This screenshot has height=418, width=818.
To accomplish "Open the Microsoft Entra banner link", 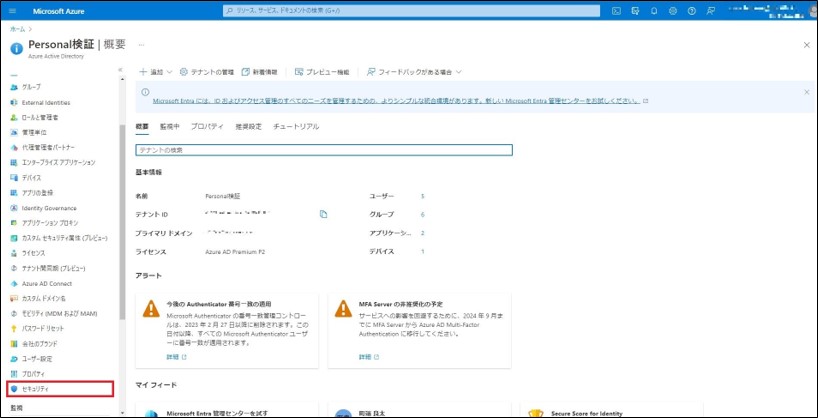I will tap(396, 101).
